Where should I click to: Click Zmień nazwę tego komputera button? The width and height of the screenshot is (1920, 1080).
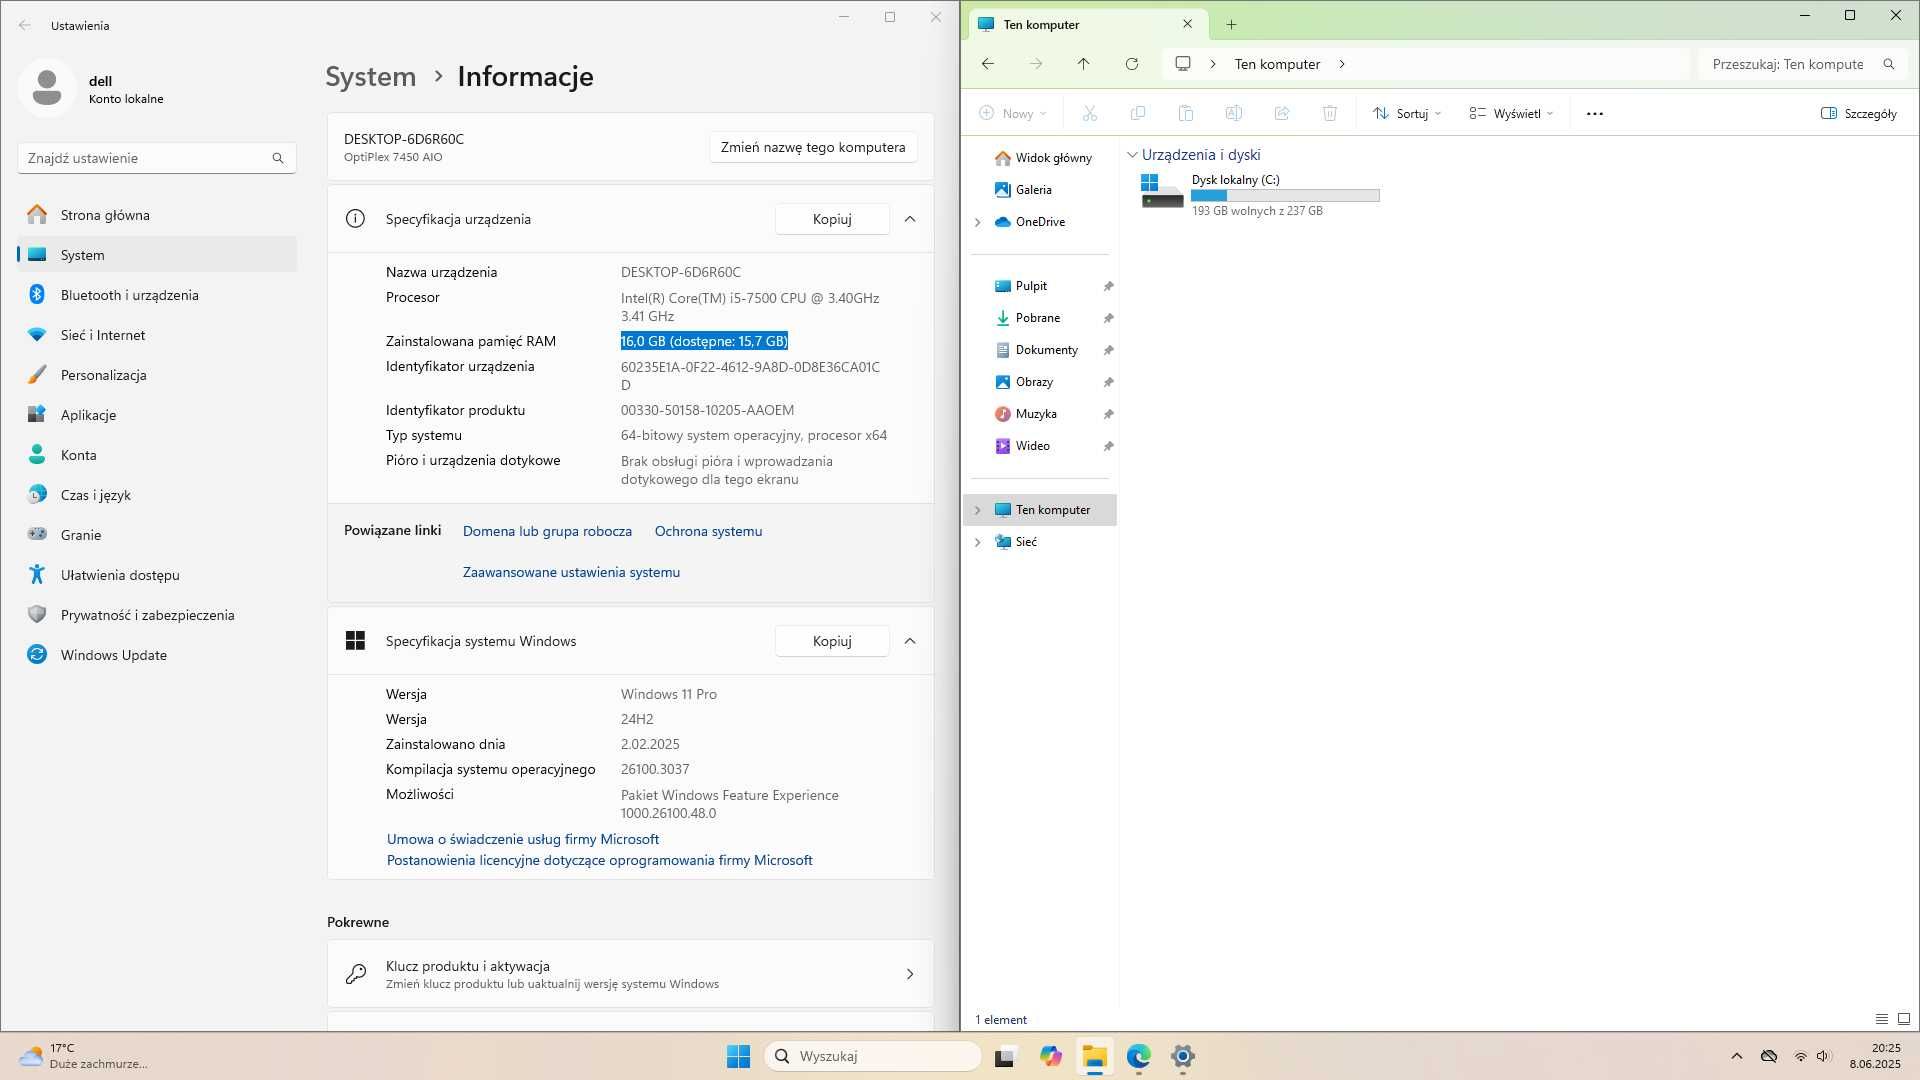tap(813, 147)
